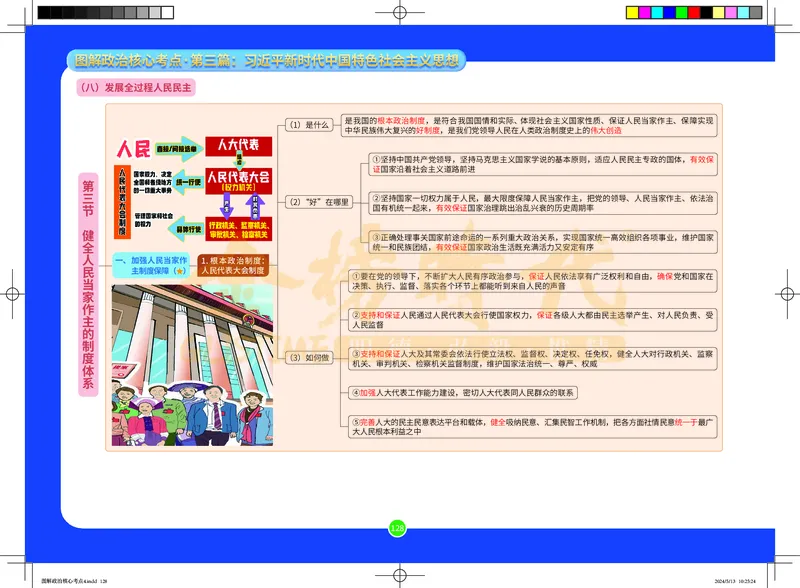The width and height of the screenshot is (800, 588).
Task: Click the downward "产生" arrow icon
Action: tap(225, 207)
